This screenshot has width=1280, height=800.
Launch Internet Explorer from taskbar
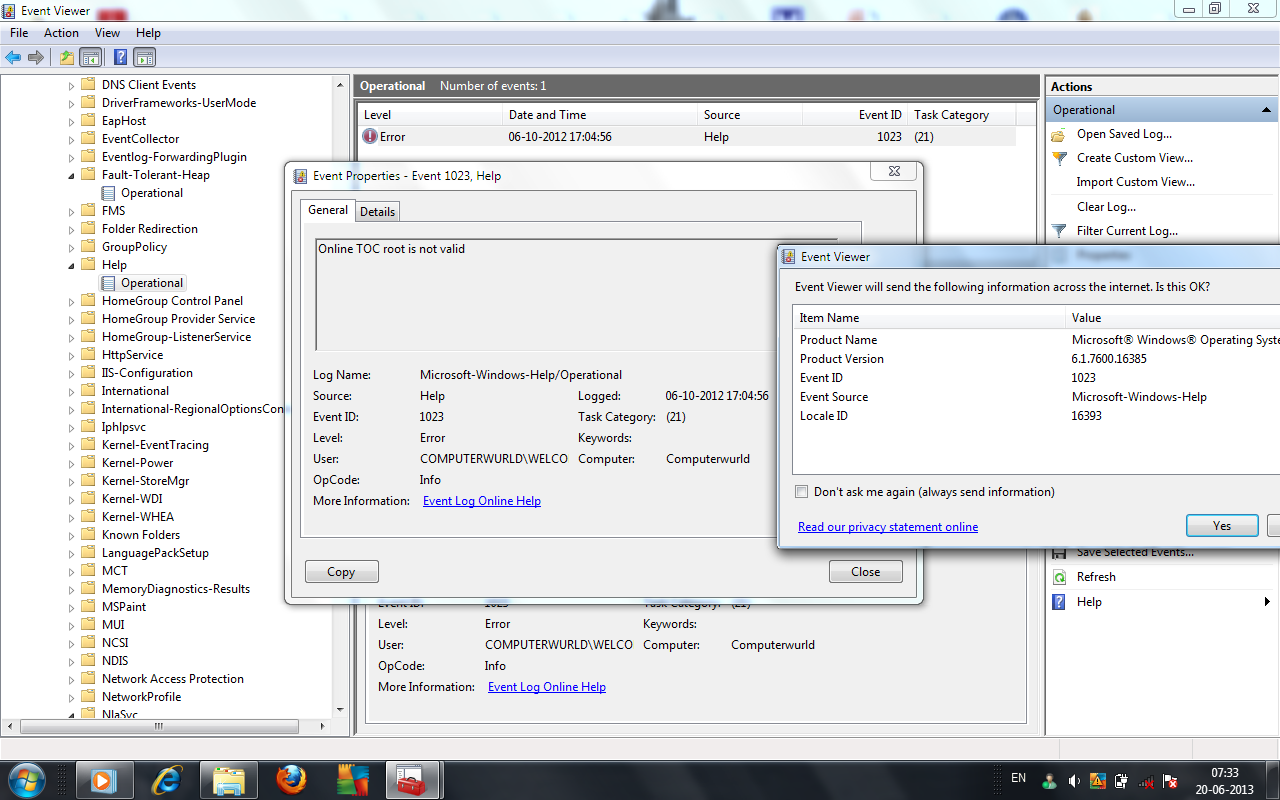pos(167,779)
